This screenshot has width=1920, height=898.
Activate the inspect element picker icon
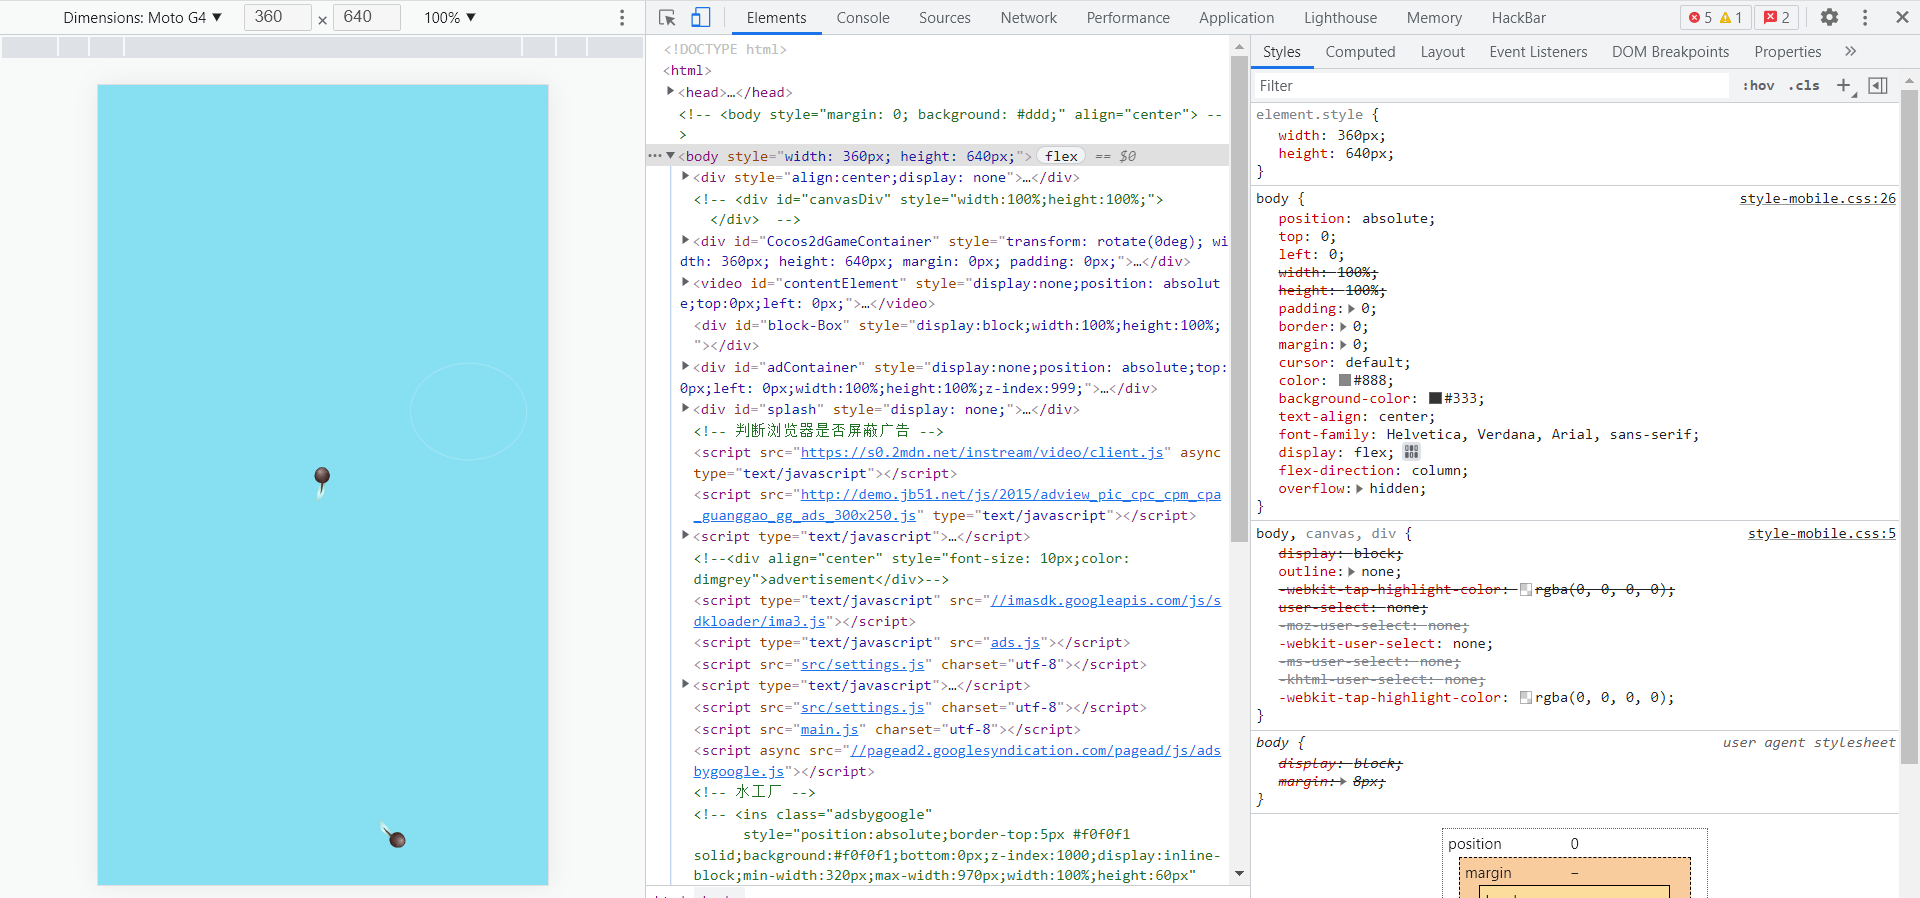click(x=667, y=17)
